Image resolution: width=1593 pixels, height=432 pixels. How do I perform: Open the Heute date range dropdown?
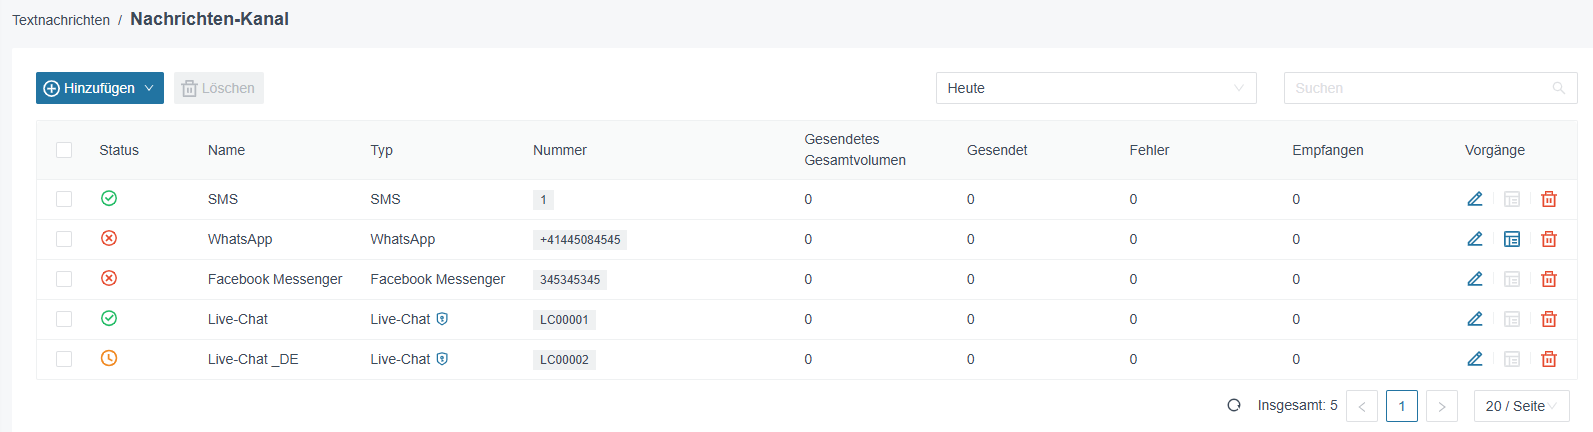1096,88
